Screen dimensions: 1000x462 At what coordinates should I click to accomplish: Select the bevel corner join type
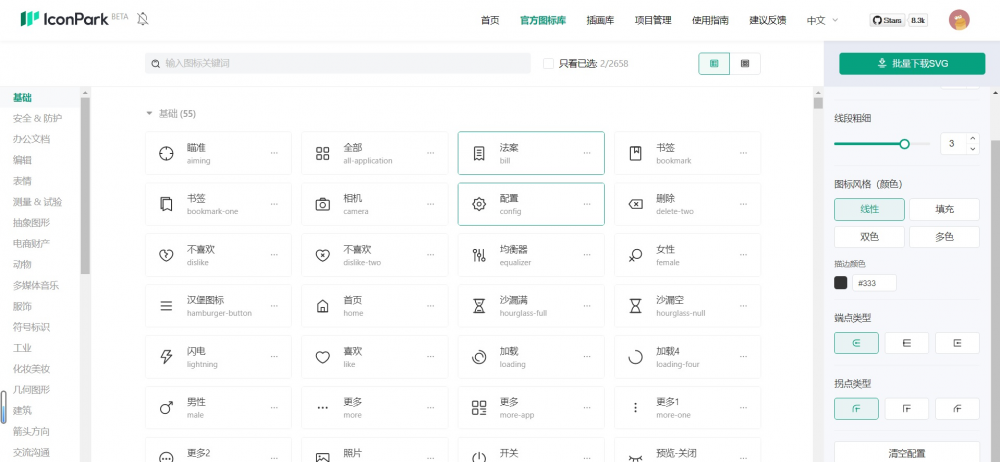[x=957, y=408]
